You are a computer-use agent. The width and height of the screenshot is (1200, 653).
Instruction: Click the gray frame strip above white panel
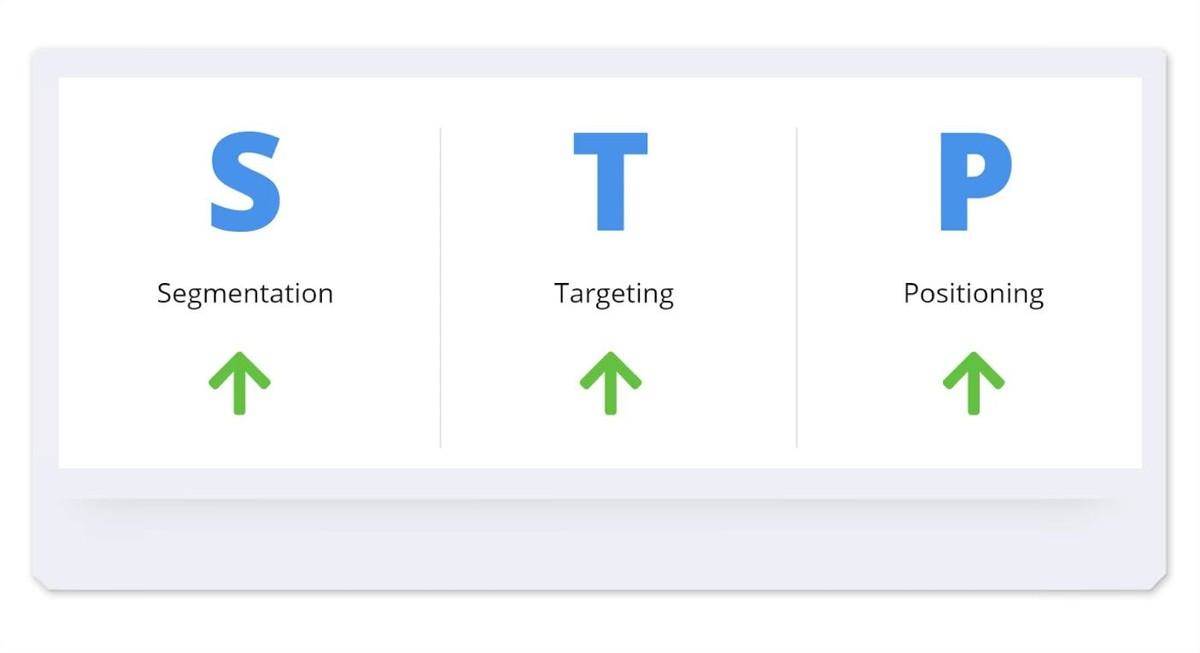600,62
